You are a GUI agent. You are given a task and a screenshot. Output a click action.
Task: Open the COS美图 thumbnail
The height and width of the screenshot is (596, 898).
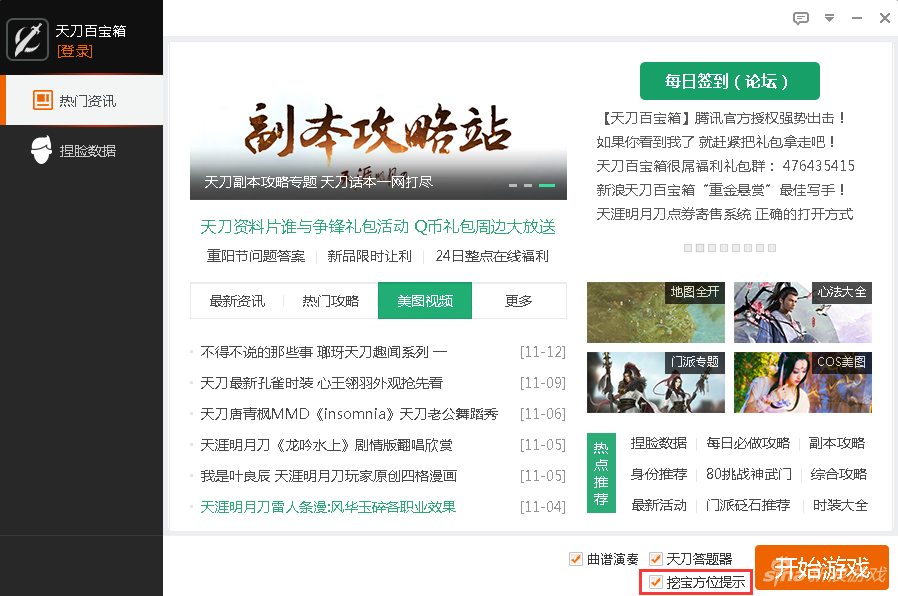pos(803,382)
